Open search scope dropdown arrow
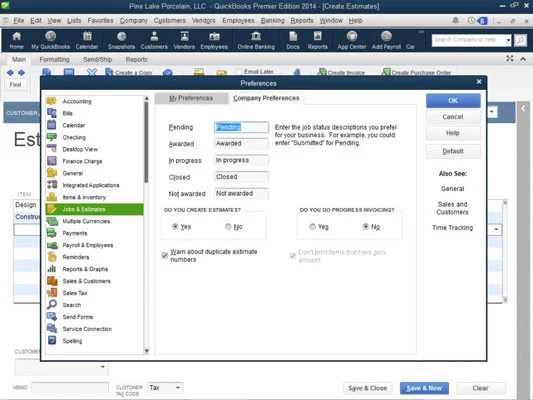The width and height of the screenshot is (533, 400). [508, 40]
